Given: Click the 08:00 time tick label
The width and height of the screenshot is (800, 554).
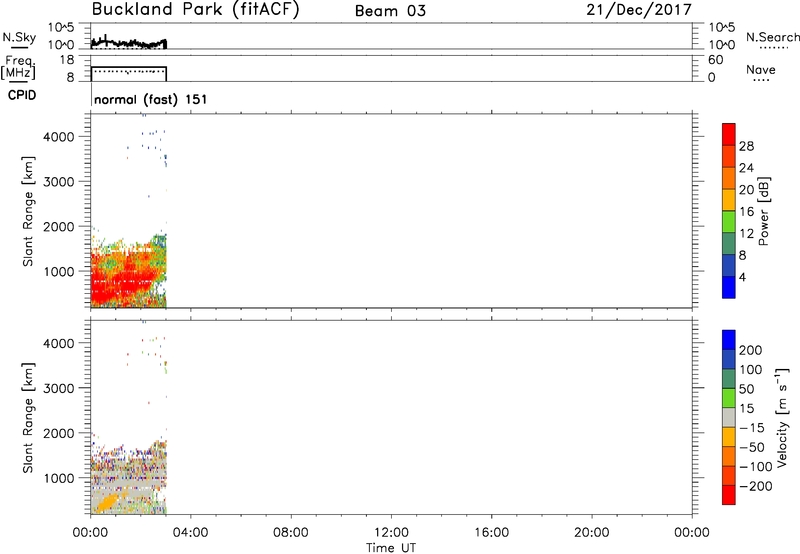Looking at the screenshot, I should pos(291,533).
